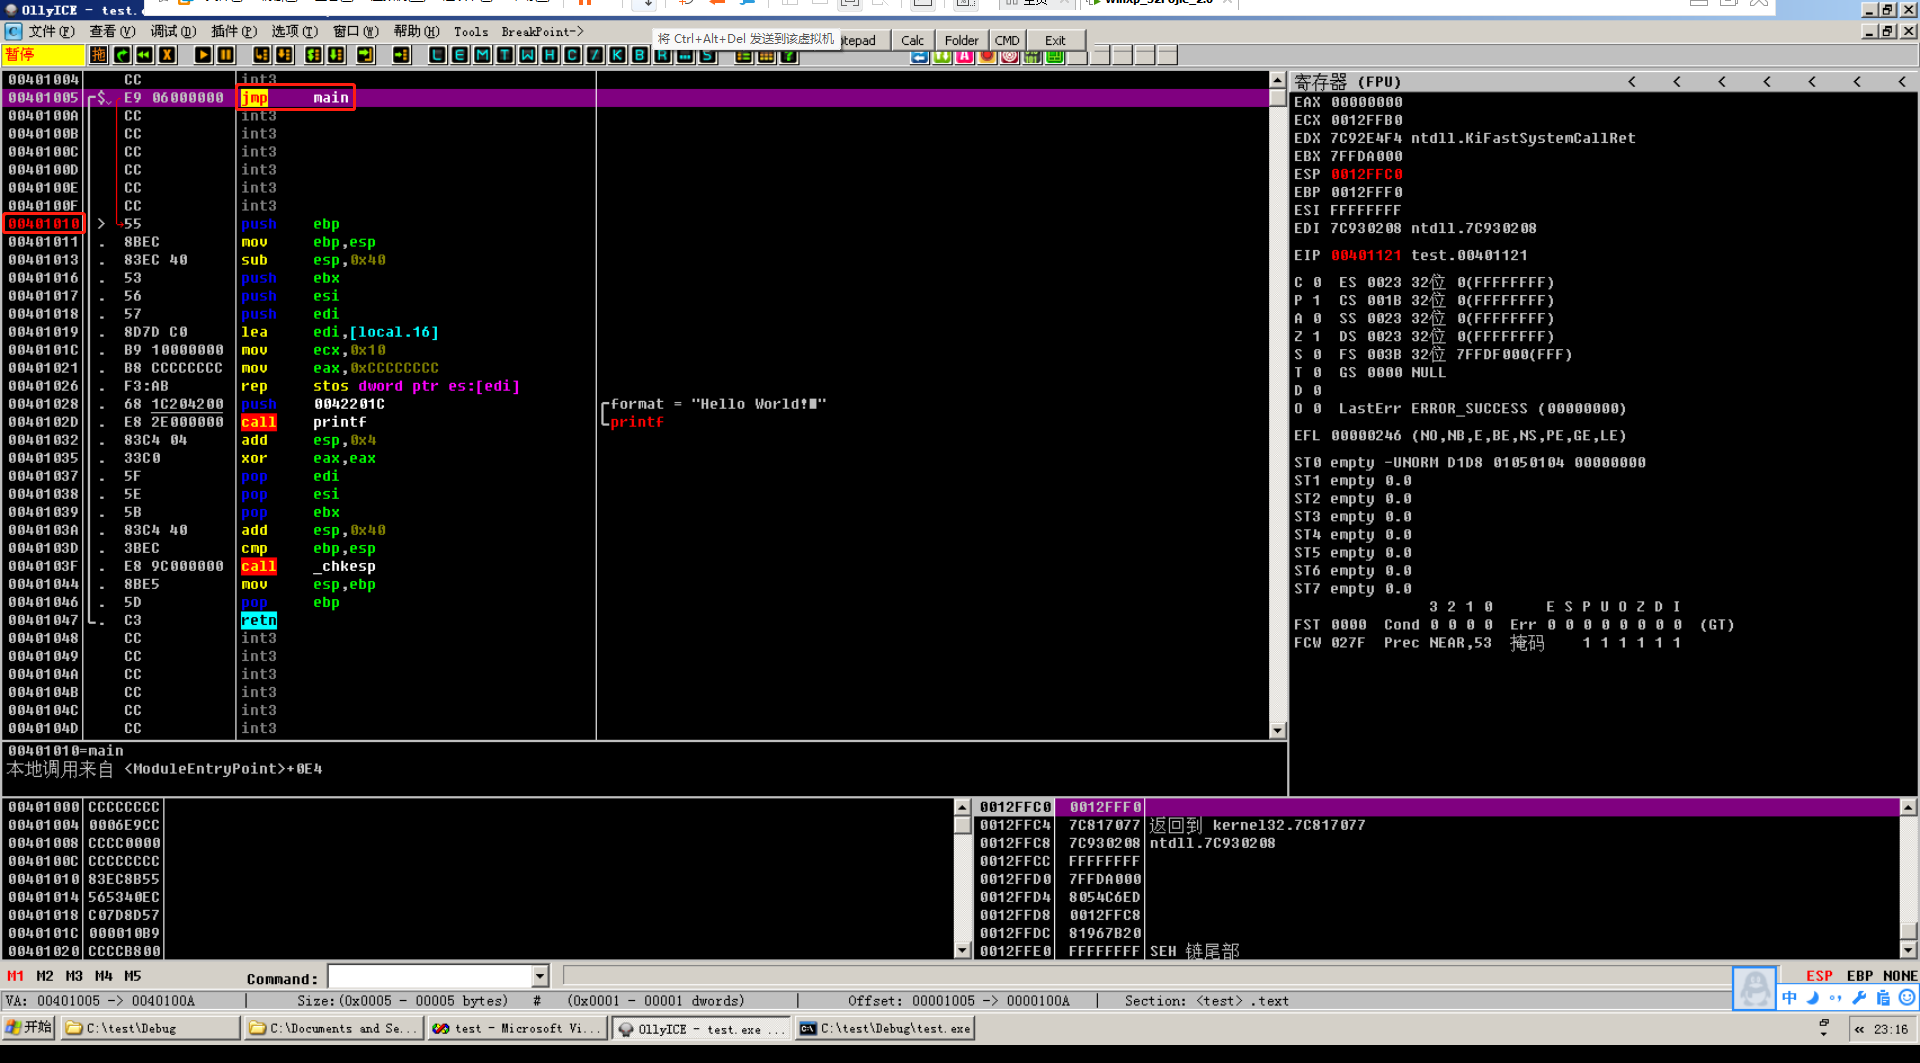The width and height of the screenshot is (1920, 1063).
Task: Click the Step Into toolbar icon
Action: coord(261,55)
